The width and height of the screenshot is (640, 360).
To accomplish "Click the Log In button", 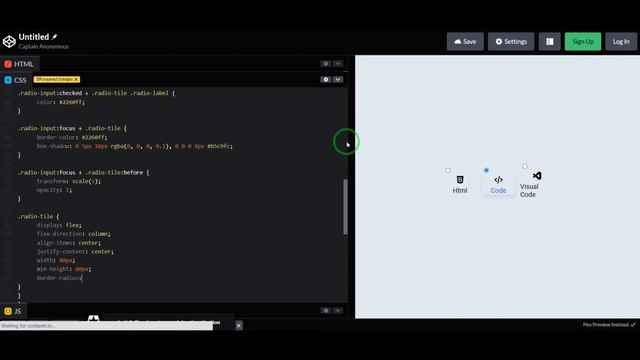I will 621,41.
